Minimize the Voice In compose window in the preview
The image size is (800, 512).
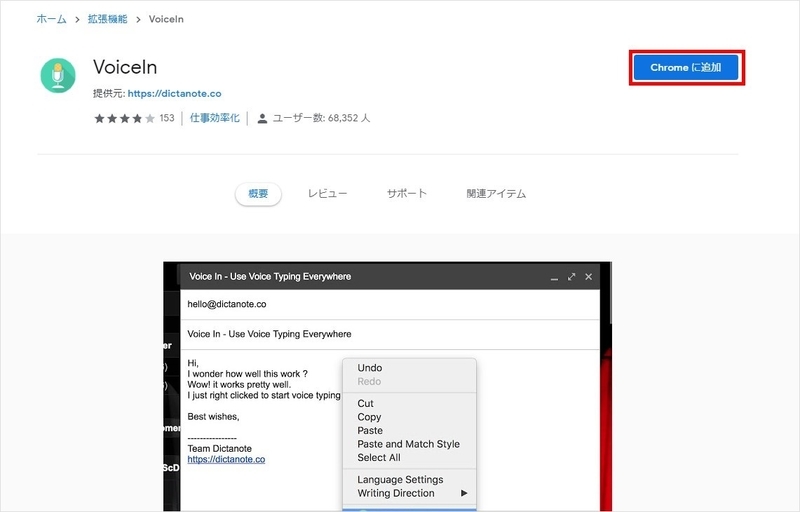[x=554, y=277]
